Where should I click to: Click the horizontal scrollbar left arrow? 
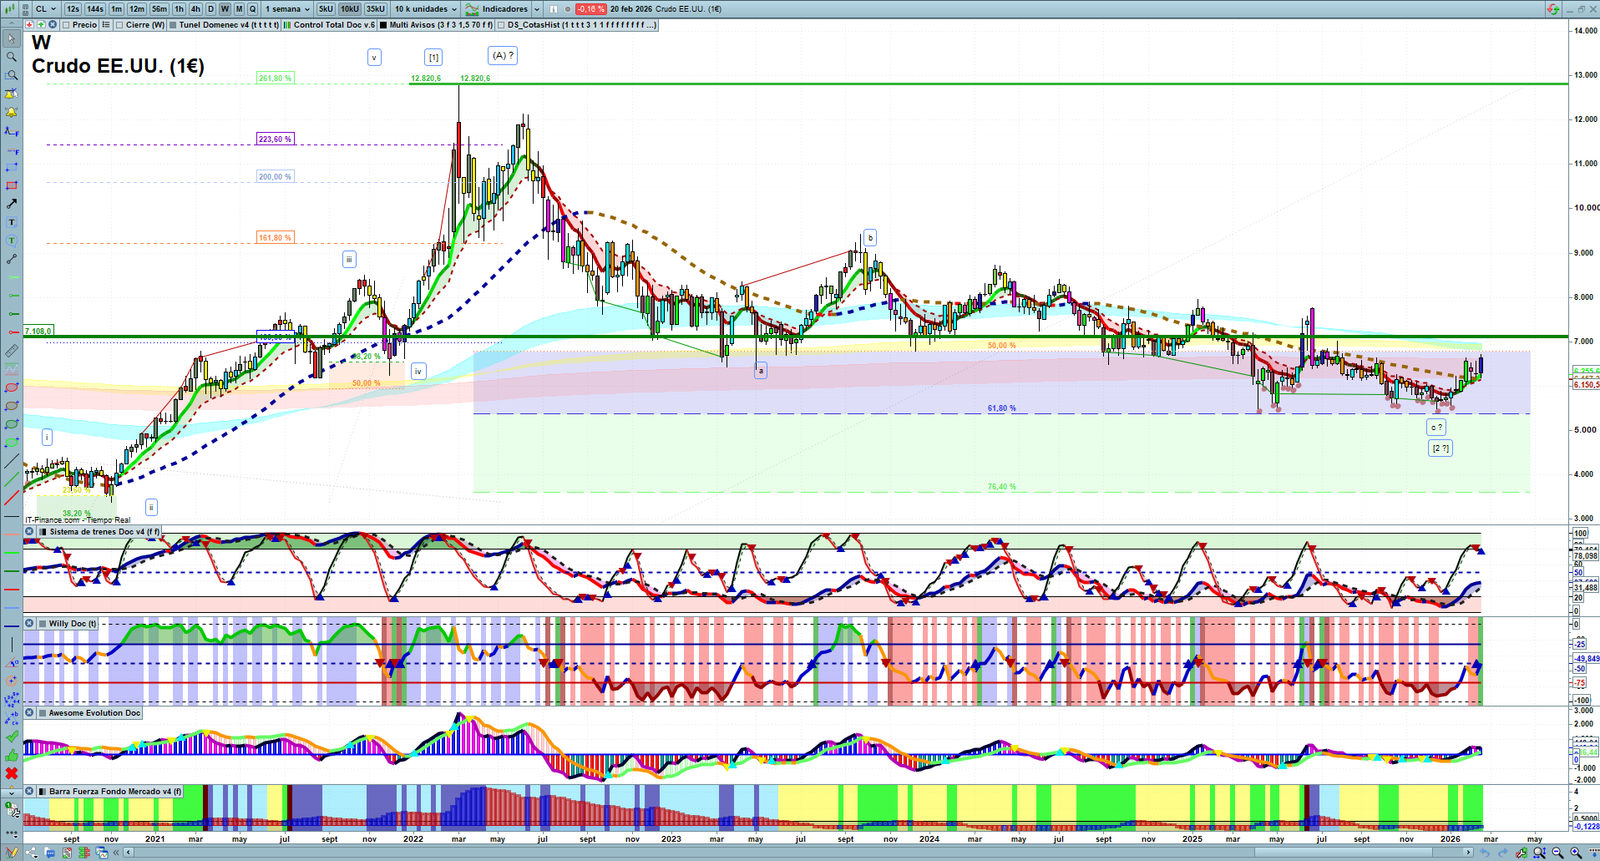(129, 853)
